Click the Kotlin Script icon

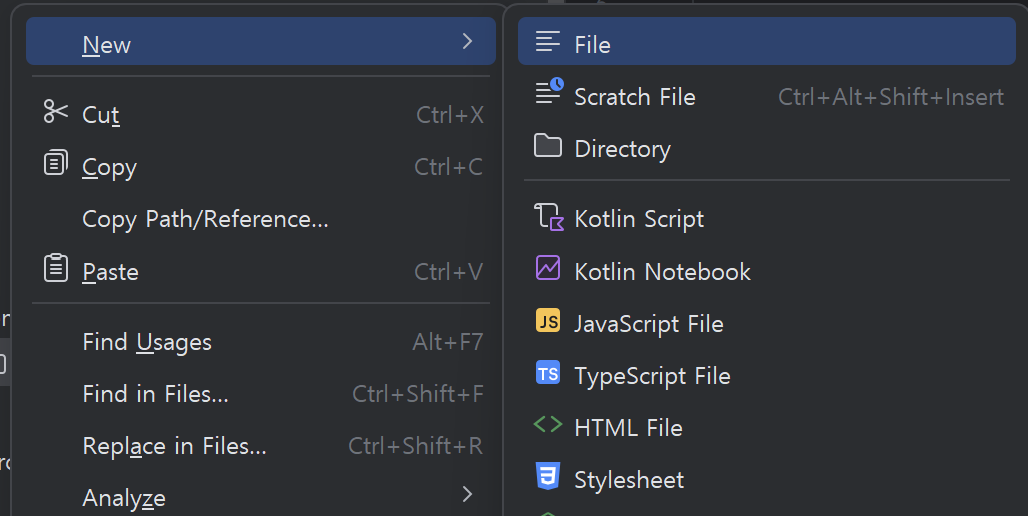point(548,218)
